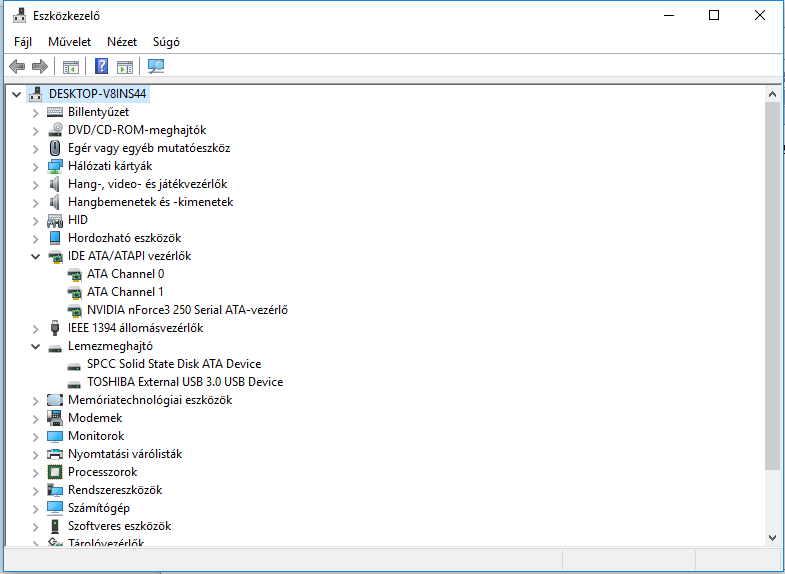Click the Rendszereszközök icon
The height and width of the screenshot is (574, 785).
tap(55, 490)
